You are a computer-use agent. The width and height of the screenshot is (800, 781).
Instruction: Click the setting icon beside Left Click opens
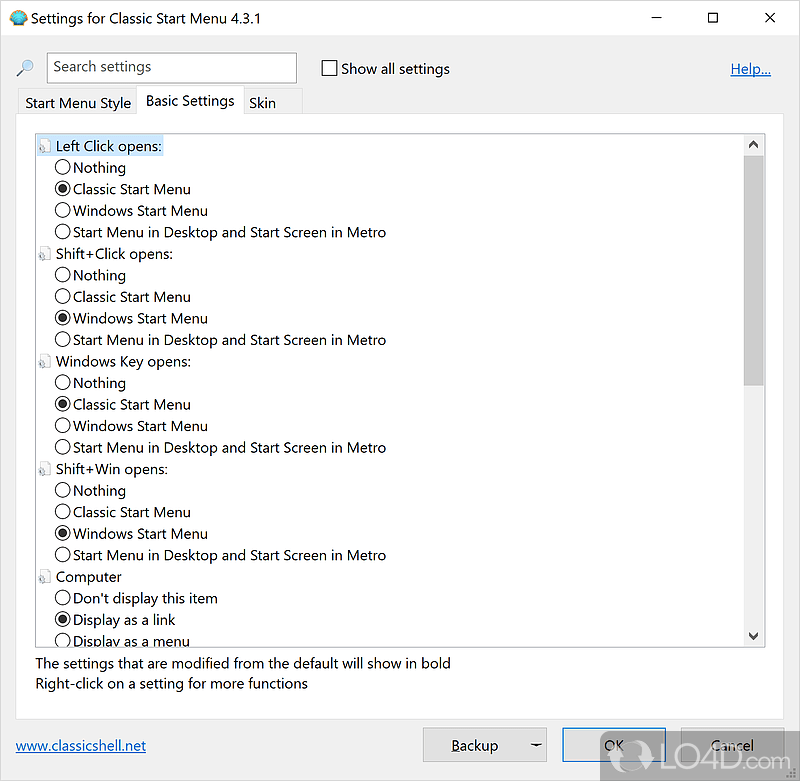point(45,146)
